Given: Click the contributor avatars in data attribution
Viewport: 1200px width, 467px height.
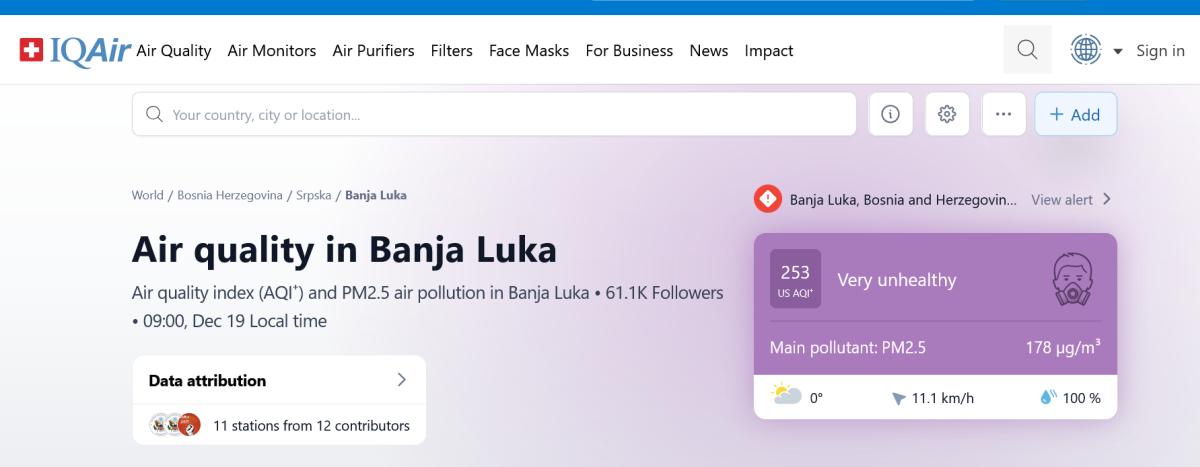Looking at the screenshot, I should (x=176, y=425).
